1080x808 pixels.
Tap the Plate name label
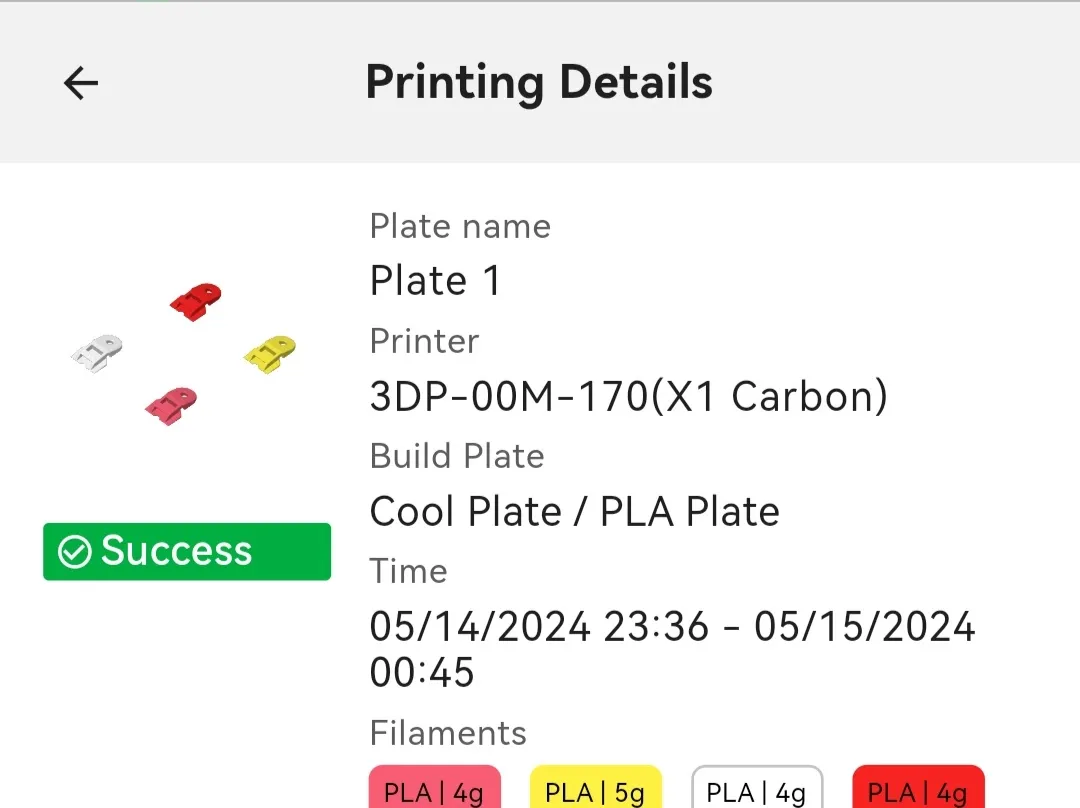pyautogui.click(x=460, y=227)
